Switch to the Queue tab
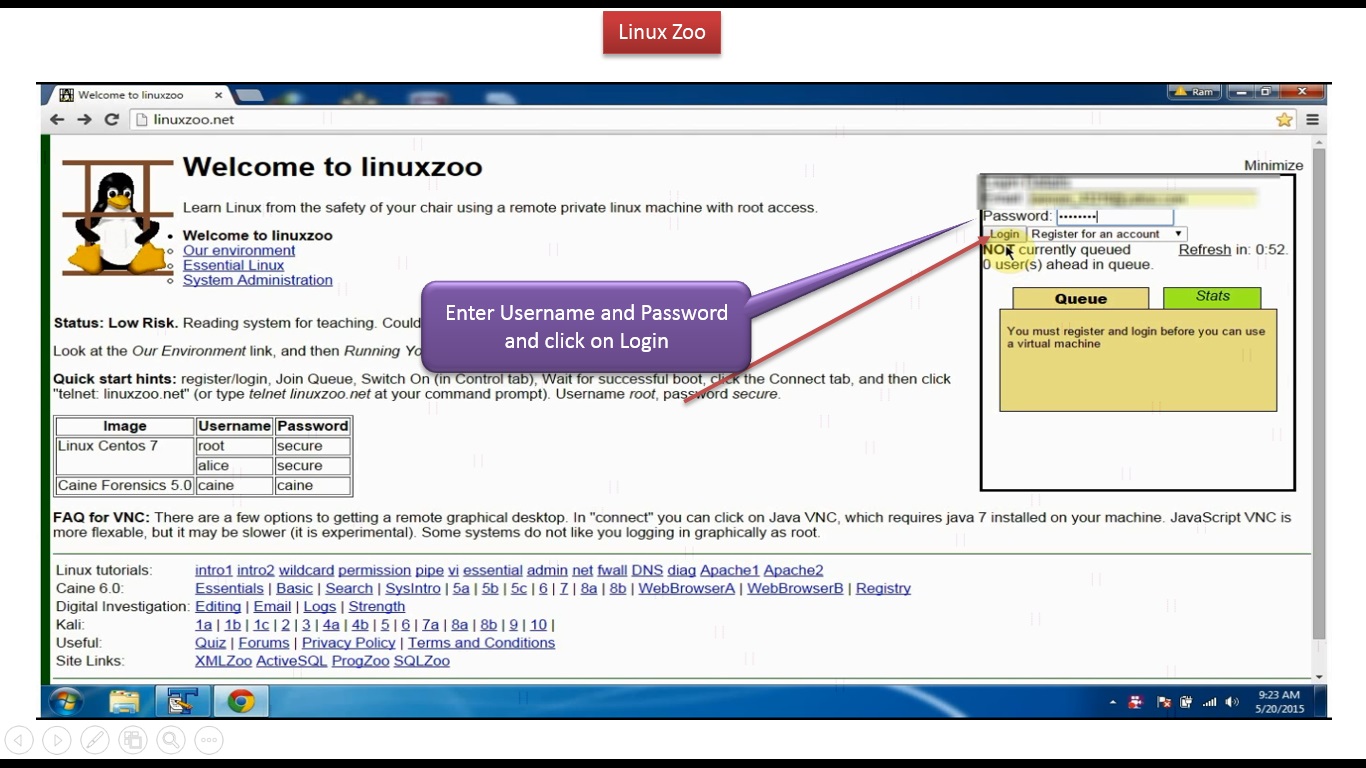Viewport: 1366px width, 768px height. coord(1081,298)
